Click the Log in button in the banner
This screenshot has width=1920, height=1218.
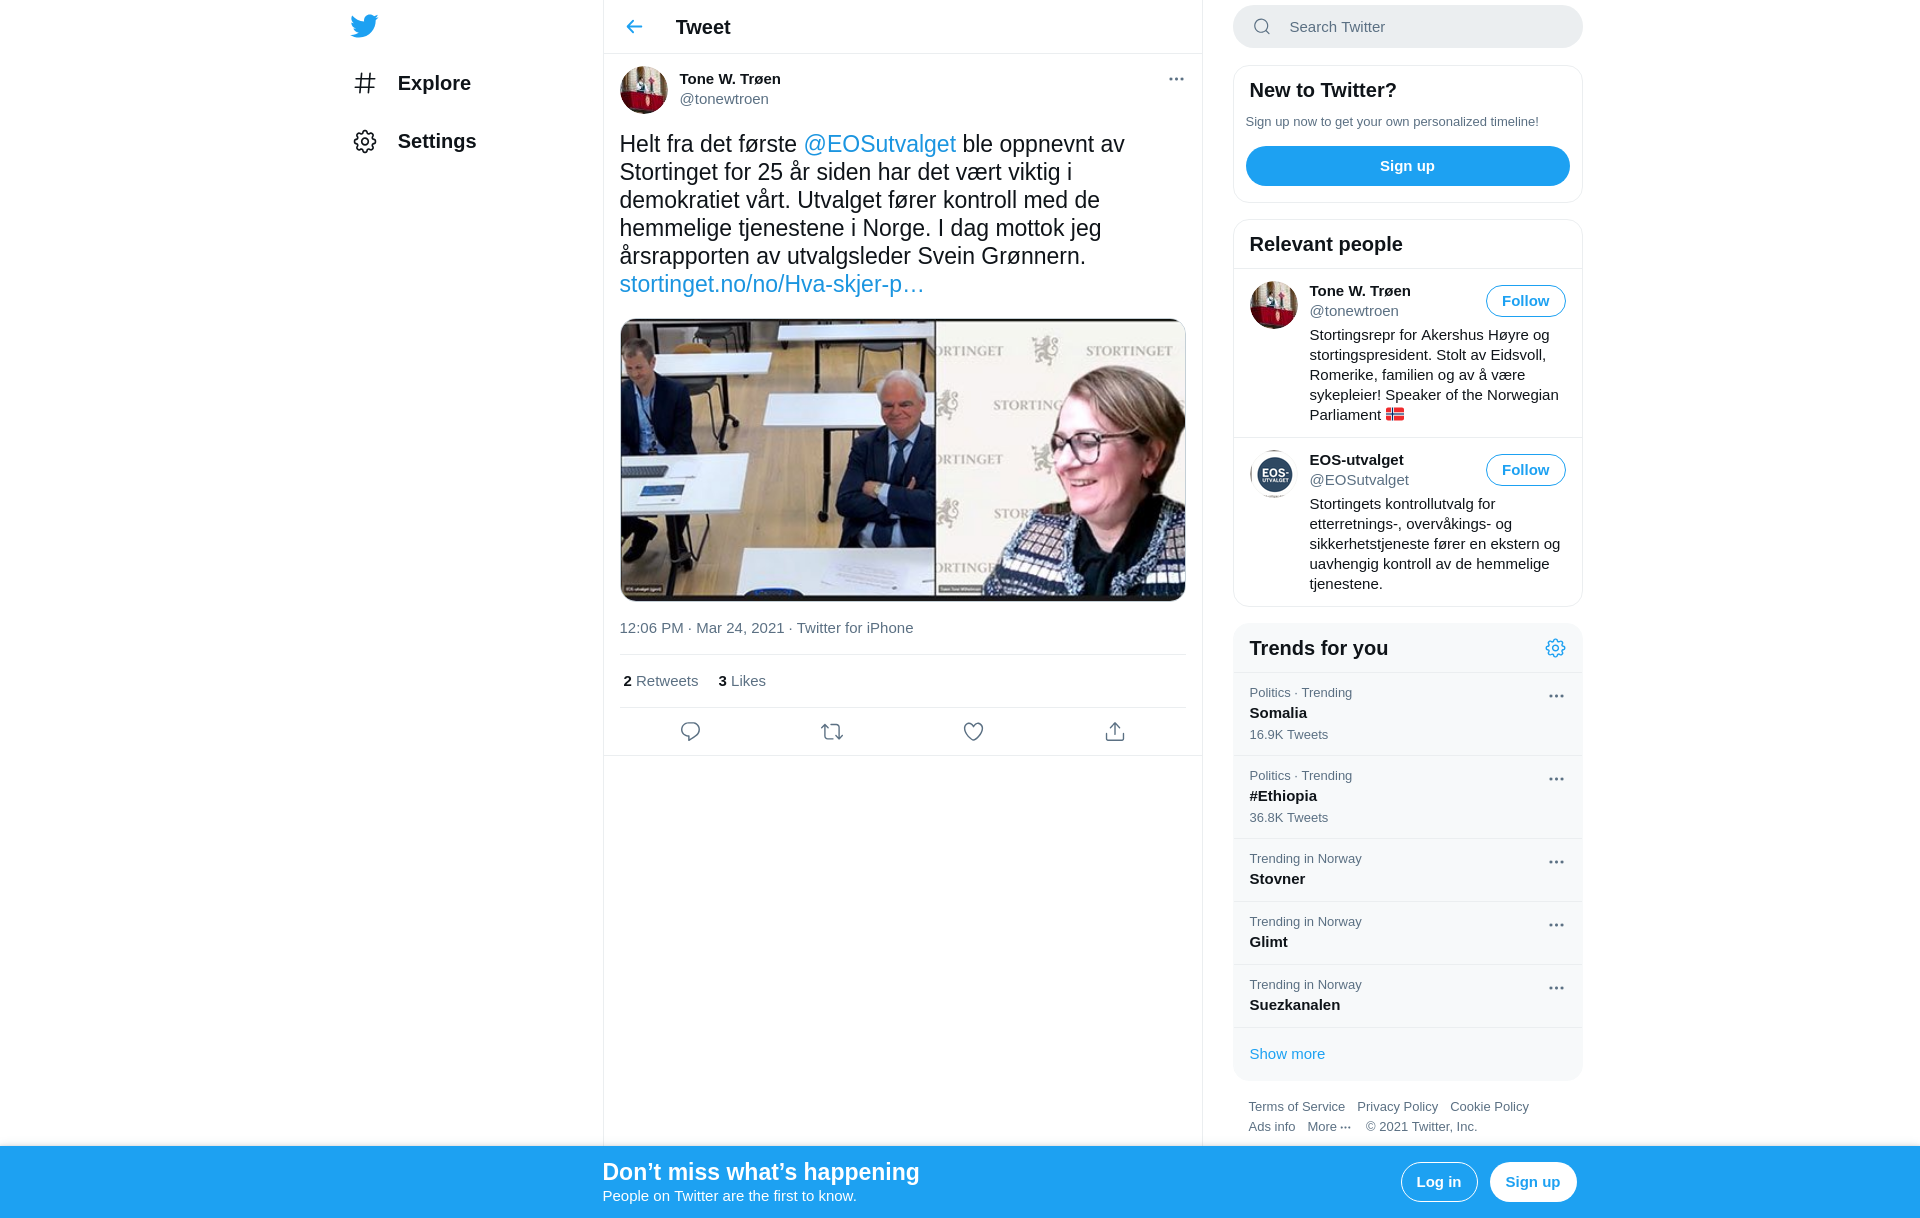(x=1438, y=1182)
